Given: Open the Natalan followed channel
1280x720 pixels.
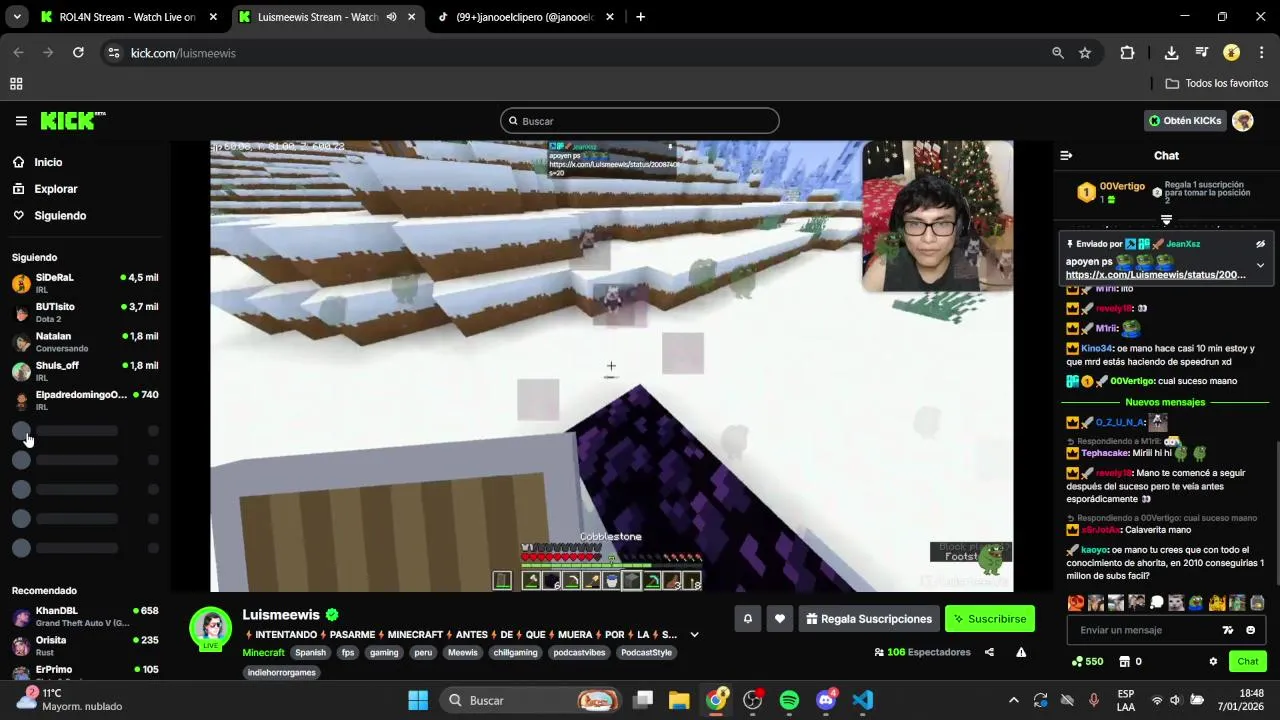Looking at the screenshot, I should pyautogui.click(x=85, y=342).
